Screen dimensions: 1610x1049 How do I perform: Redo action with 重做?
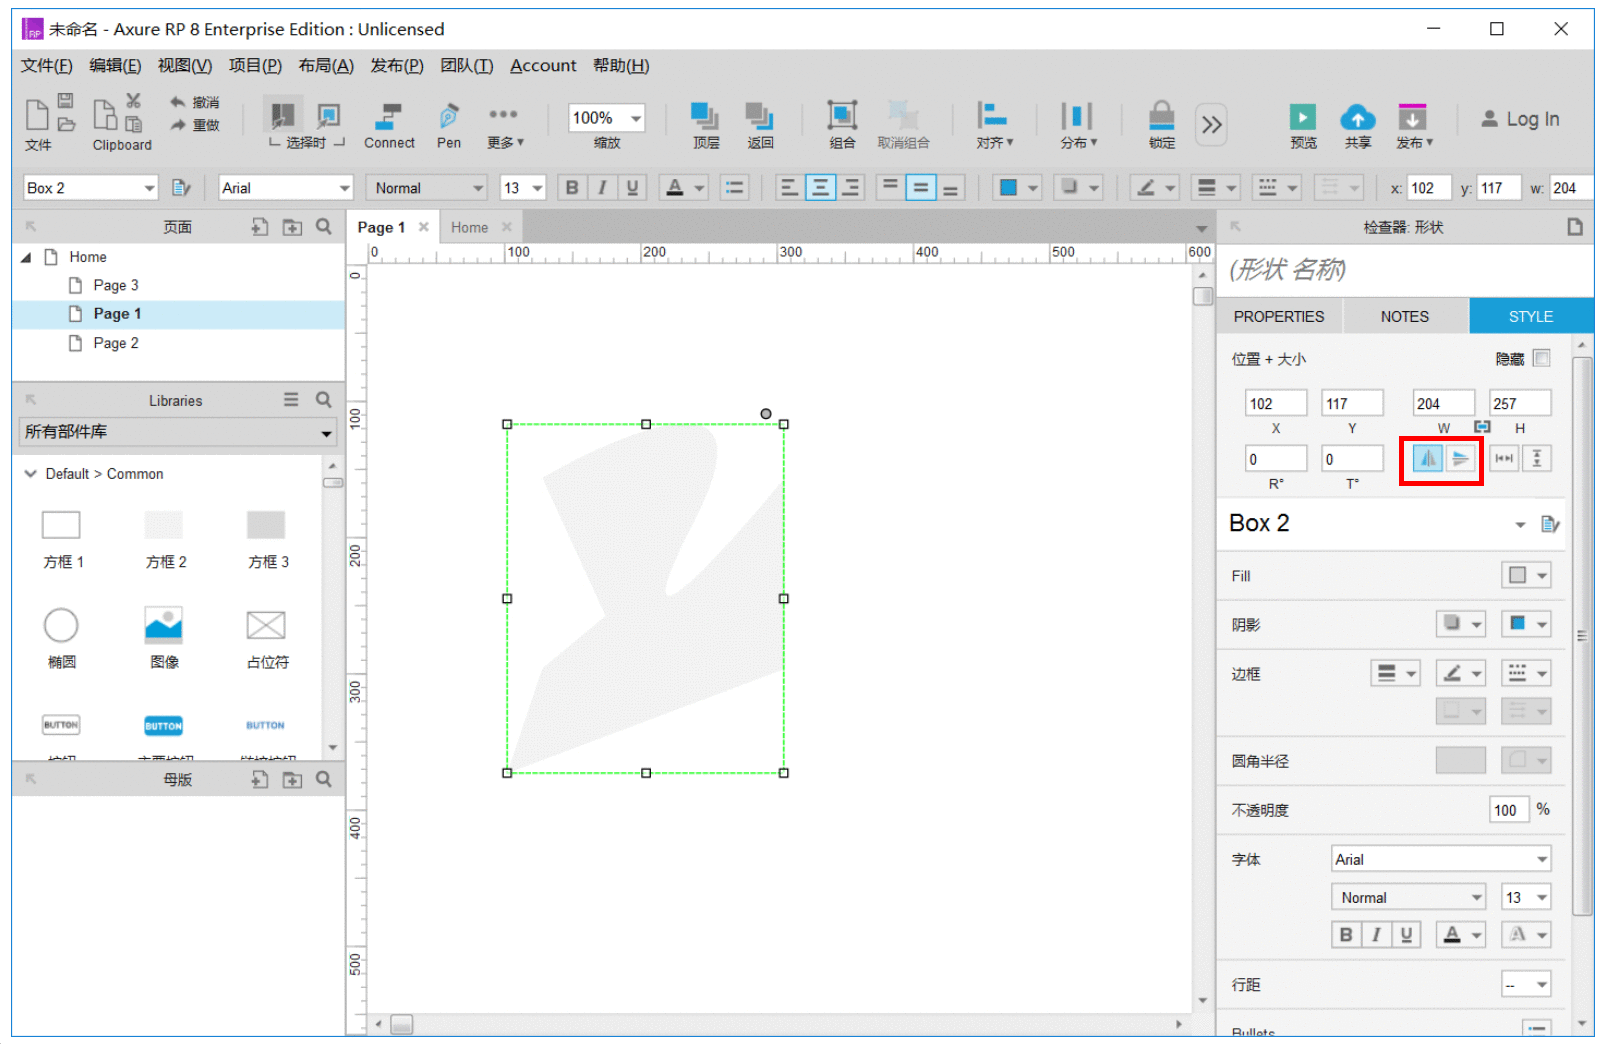click(x=194, y=125)
